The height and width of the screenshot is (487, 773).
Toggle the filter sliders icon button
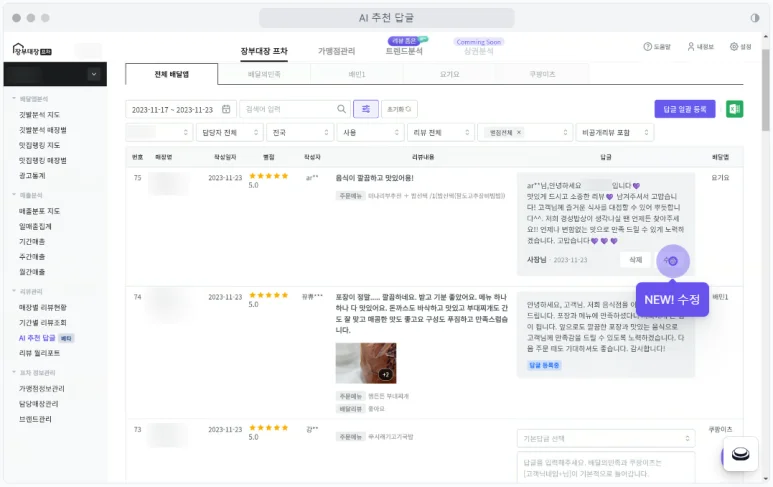pyautogui.click(x=366, y=109)
